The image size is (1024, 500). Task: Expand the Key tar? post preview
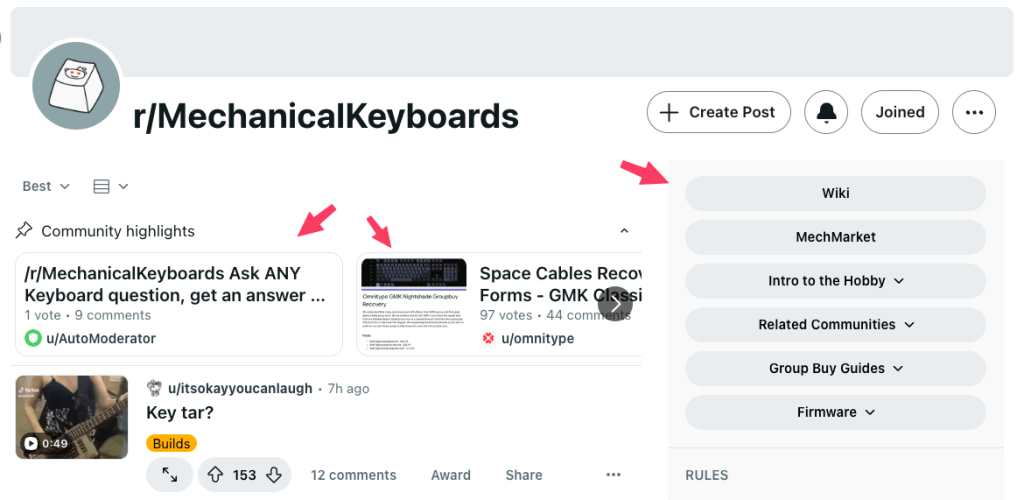(169, 475)
